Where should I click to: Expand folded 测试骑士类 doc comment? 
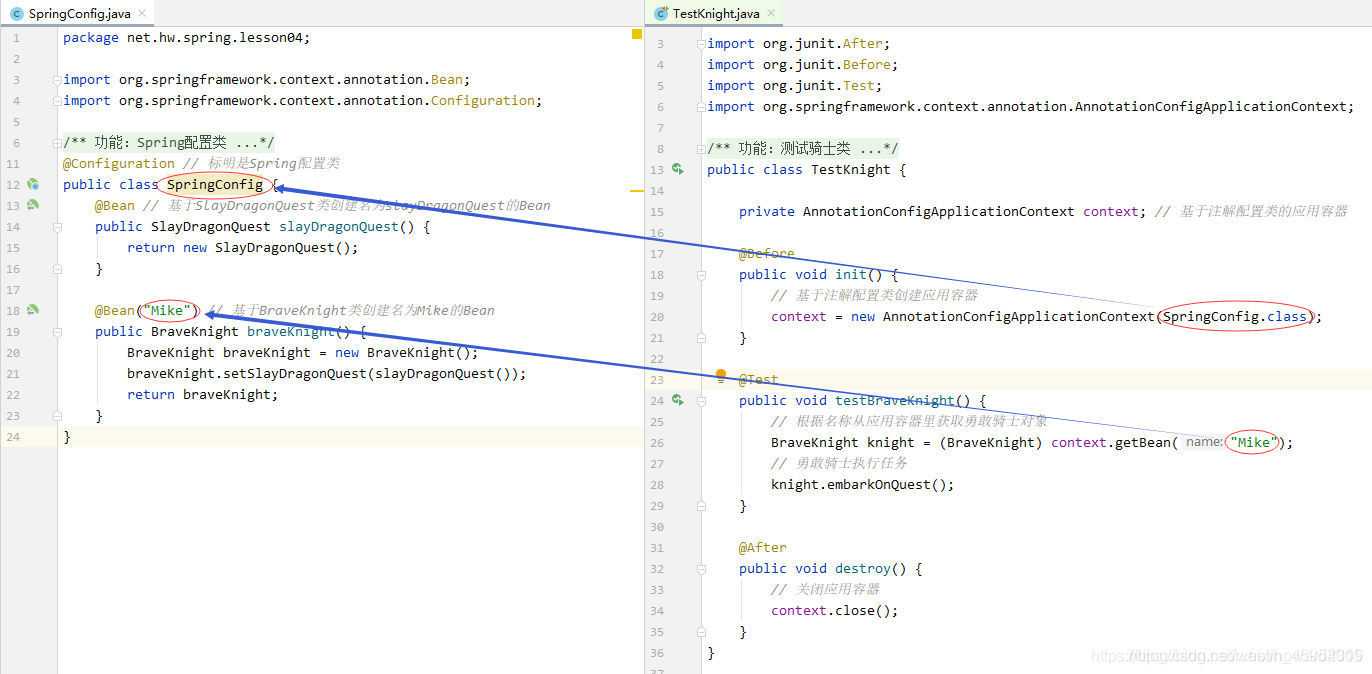click(x=701, y=149)
